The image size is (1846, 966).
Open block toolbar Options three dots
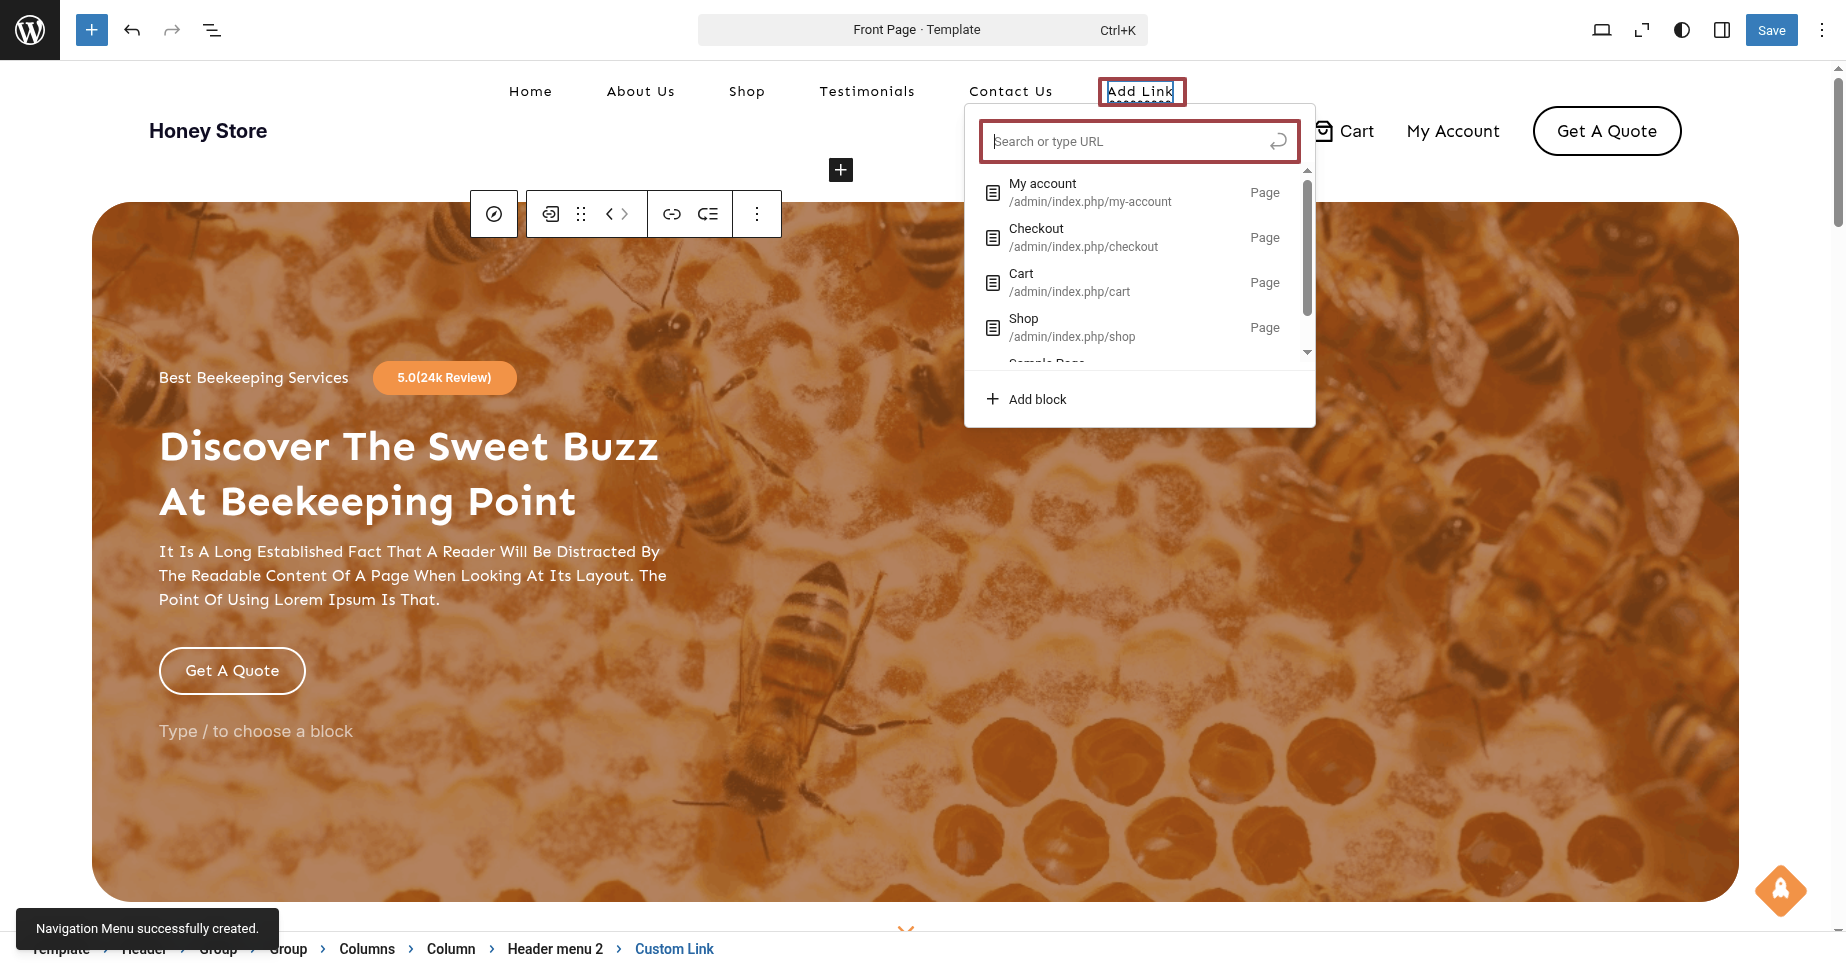click(x=757, y=214)
